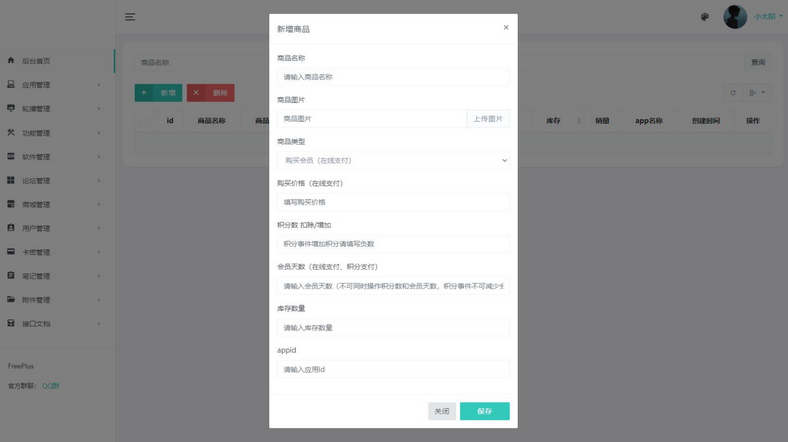
Task: Focus the 请输入应用id input field
Action: point(393,369)
